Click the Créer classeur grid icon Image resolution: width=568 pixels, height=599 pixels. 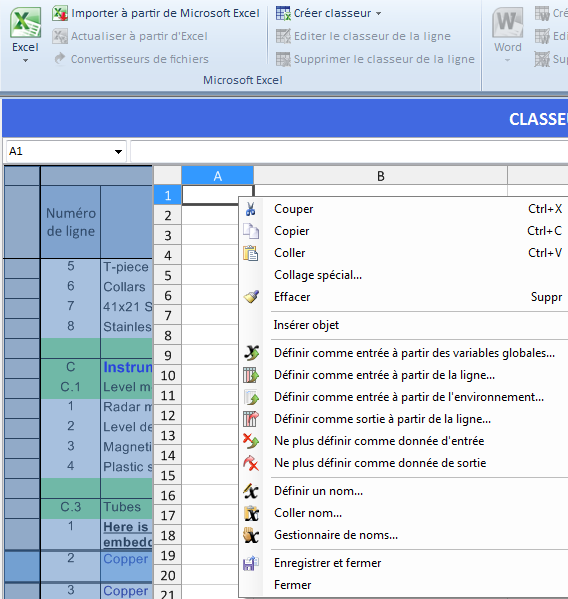point(283,13)
